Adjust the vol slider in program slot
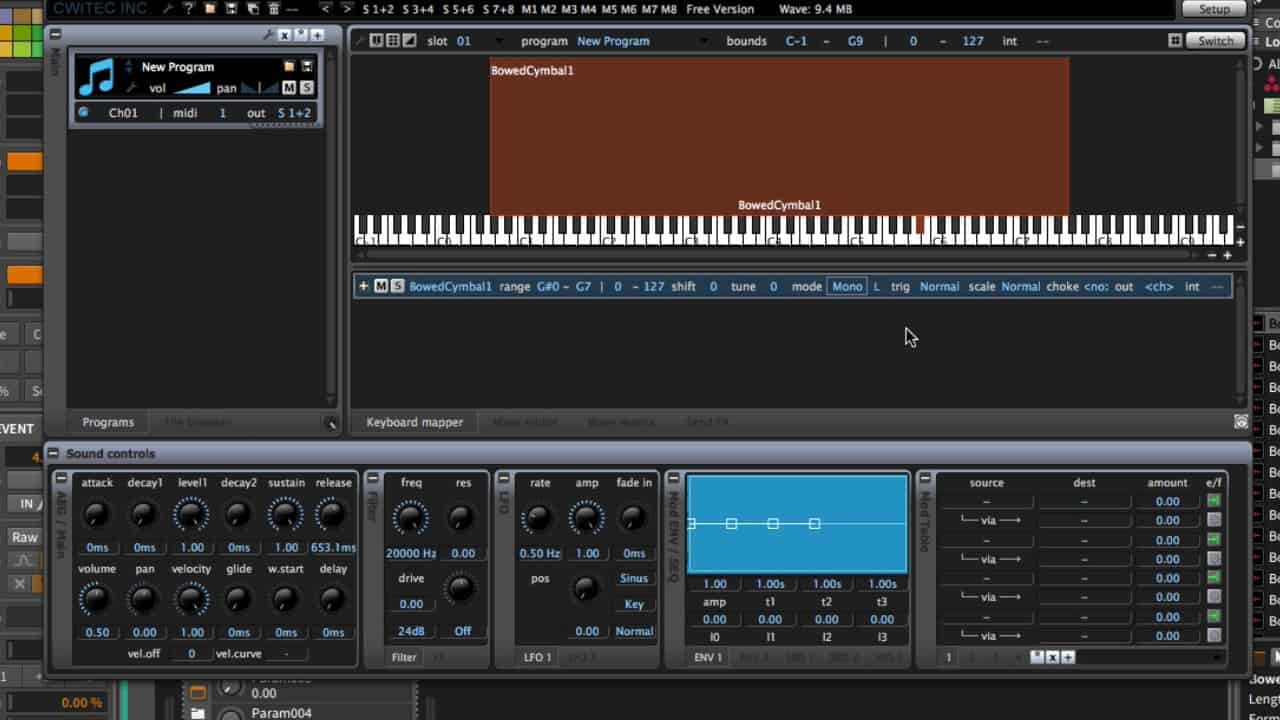This screenshot has width=1280, height=720. [190, 88]
